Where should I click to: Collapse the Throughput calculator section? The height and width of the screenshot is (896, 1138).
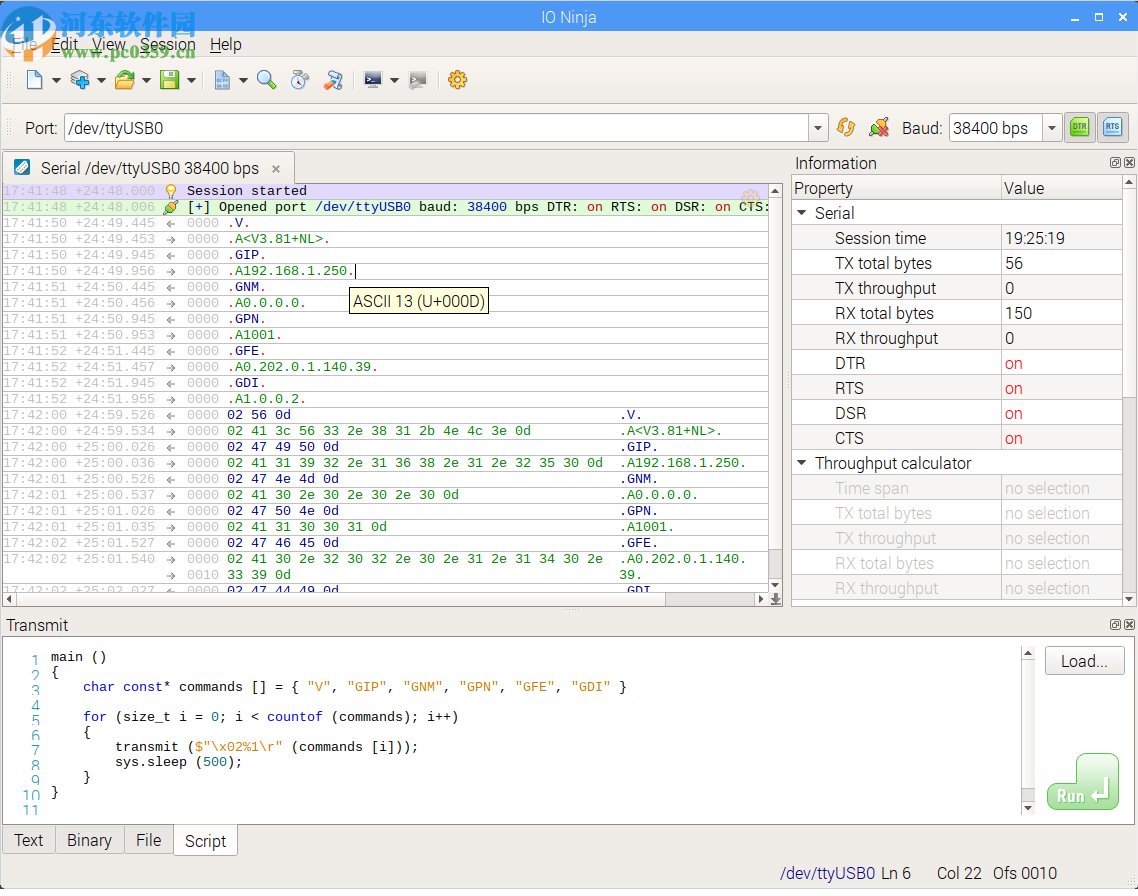(802, 463)
